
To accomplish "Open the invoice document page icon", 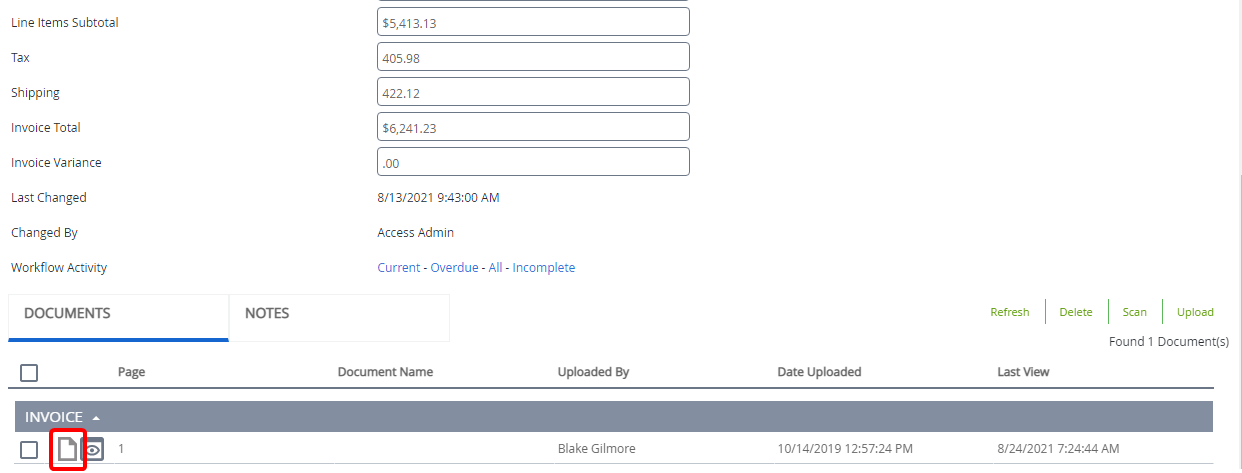I will click(x=66, y=450).
